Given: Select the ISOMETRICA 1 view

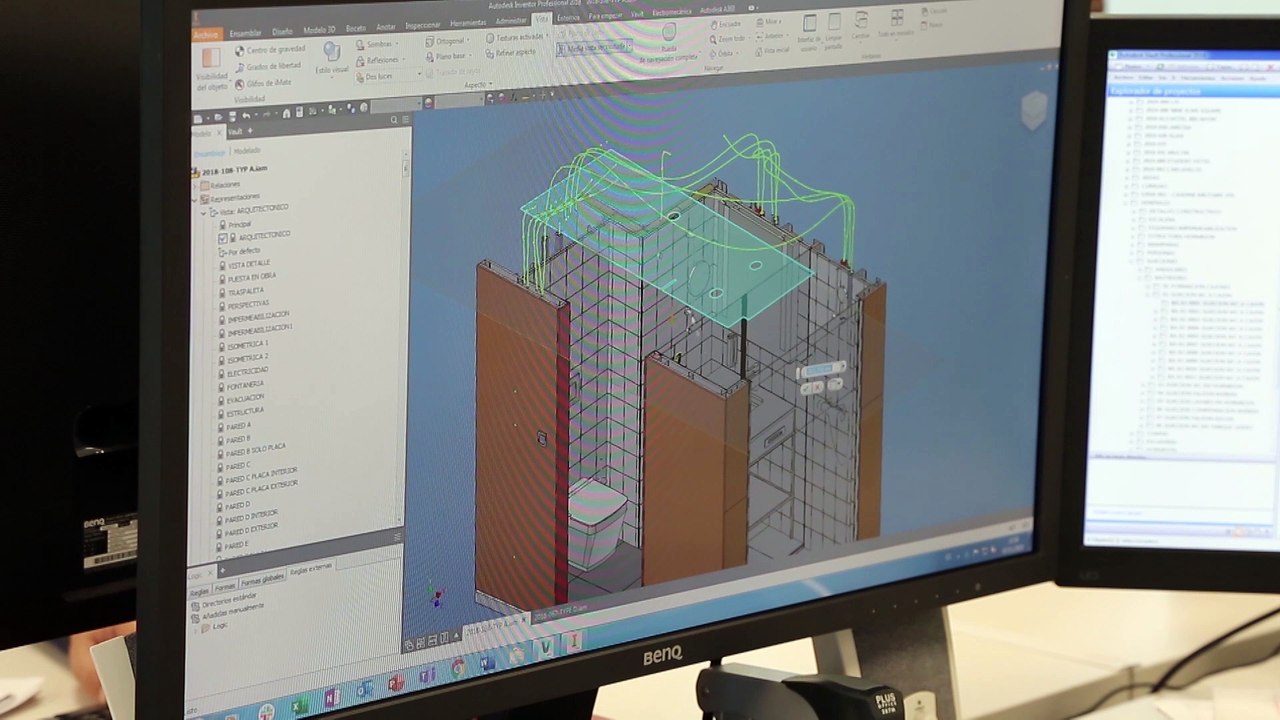Looking at the screenshot, I should [x=245, y=345].
